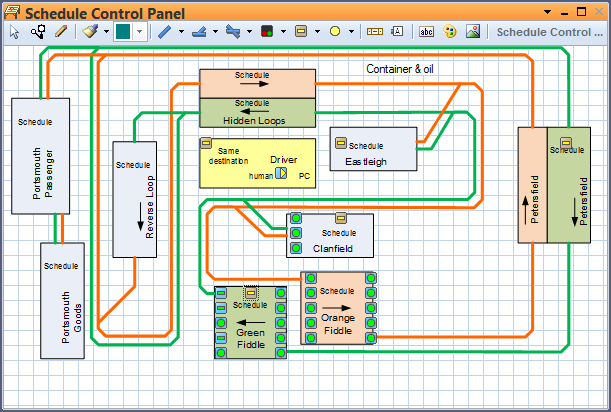Select the arrow pointer tool
The height and width of the screenshot is (412, 611).
[15, 31]
